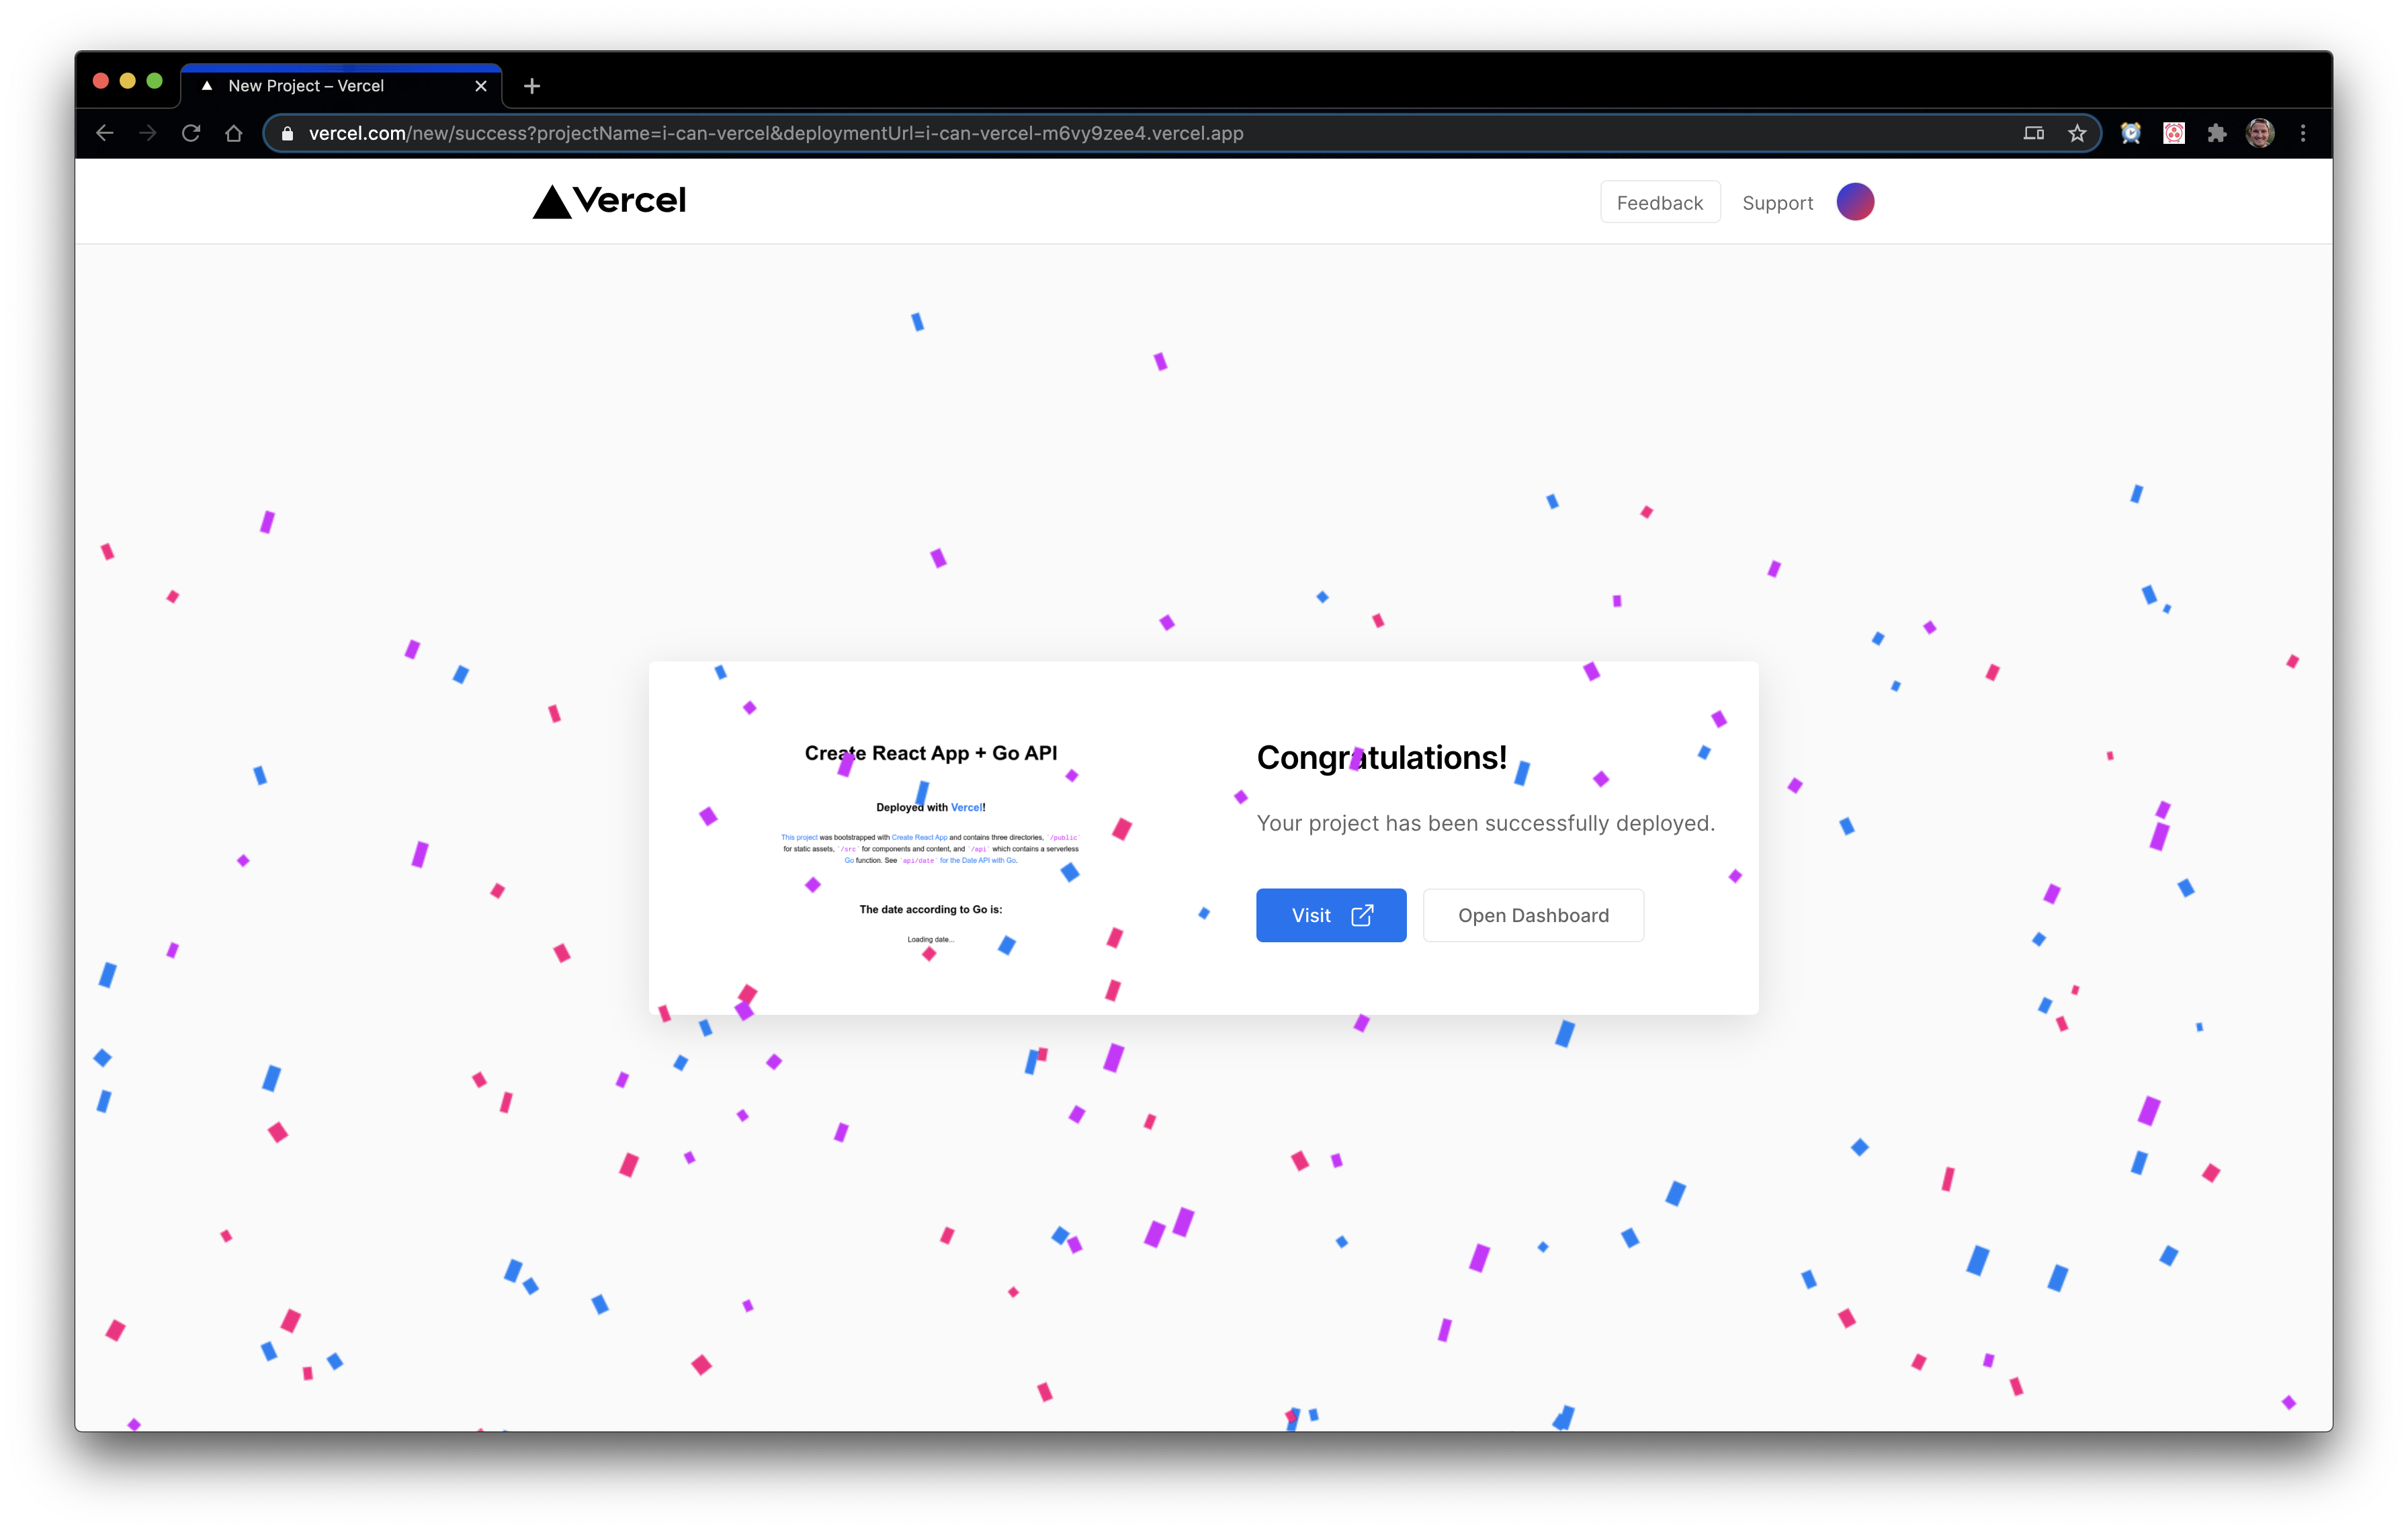The height and width of the screenshot is (1531, 2408).
Task: Open the alarm clock extension icon
Action: tap(2131, 133)
